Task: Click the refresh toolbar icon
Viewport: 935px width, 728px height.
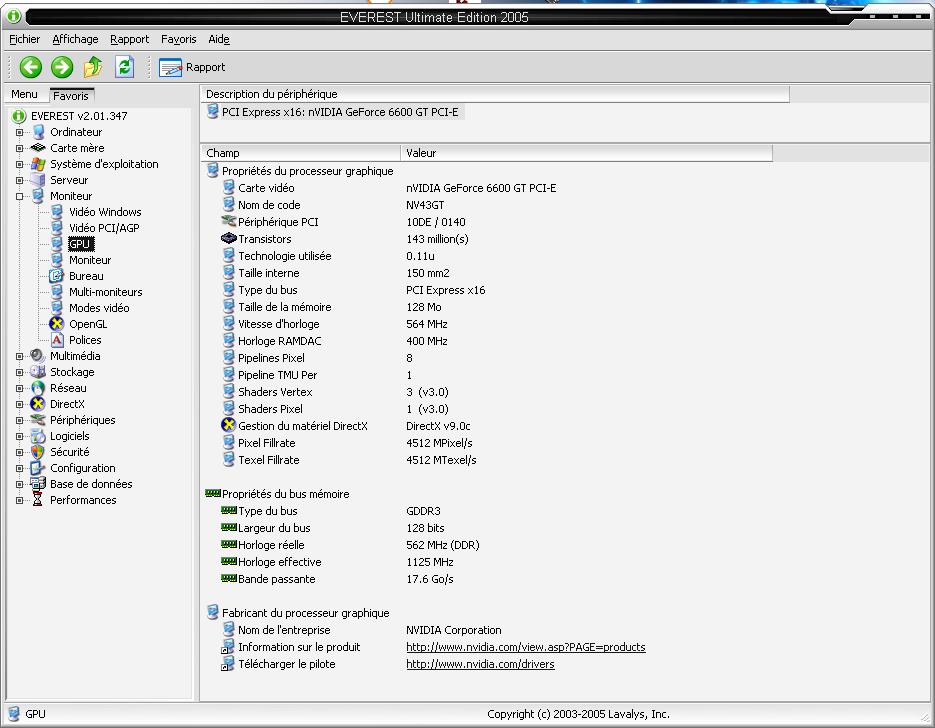Action: [124, 67]
